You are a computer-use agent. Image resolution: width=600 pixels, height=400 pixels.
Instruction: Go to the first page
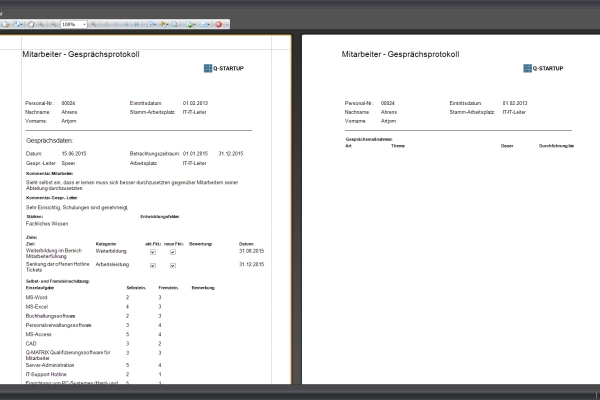(106, 24)
